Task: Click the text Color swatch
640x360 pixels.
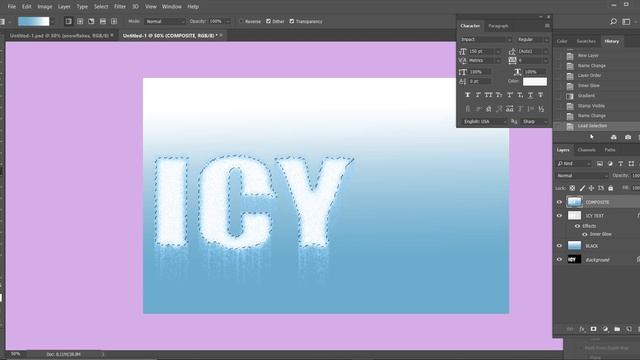Action: [535, 82]
